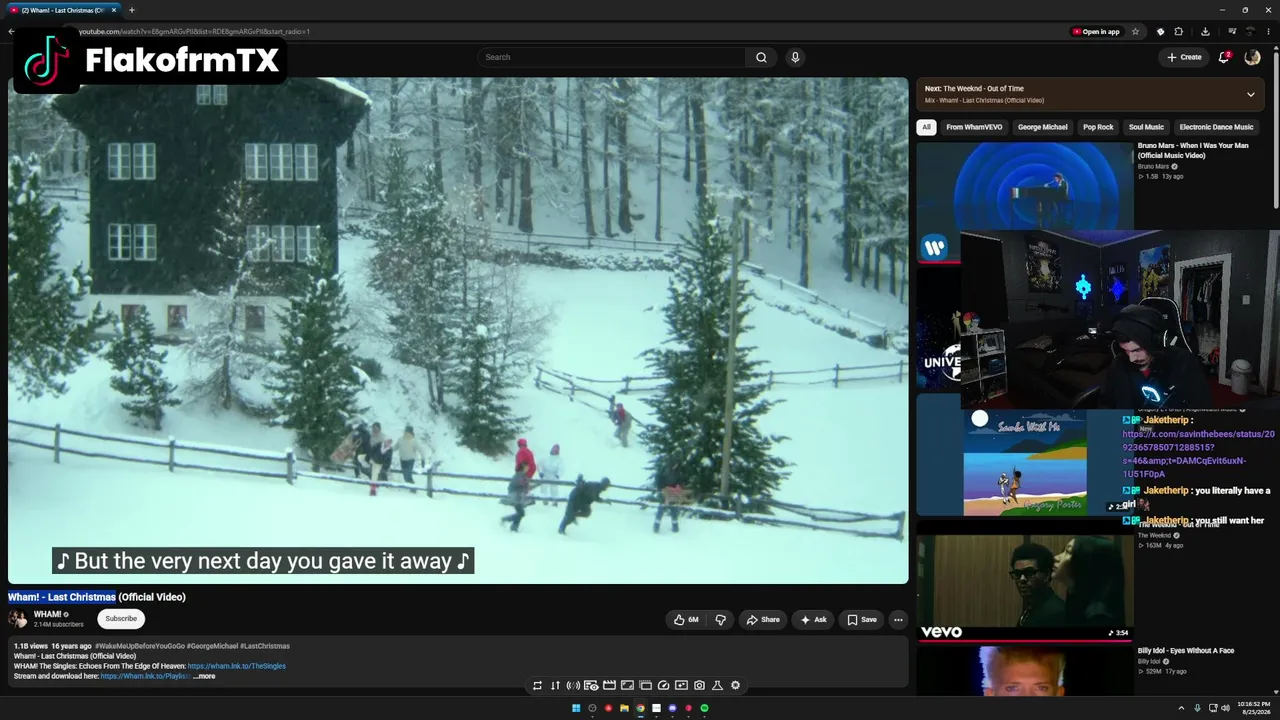The height and width of the screenshot is (720, 1280).
Task: Open the Chrome three-dot menu
Action: (x=1267, y=31)
